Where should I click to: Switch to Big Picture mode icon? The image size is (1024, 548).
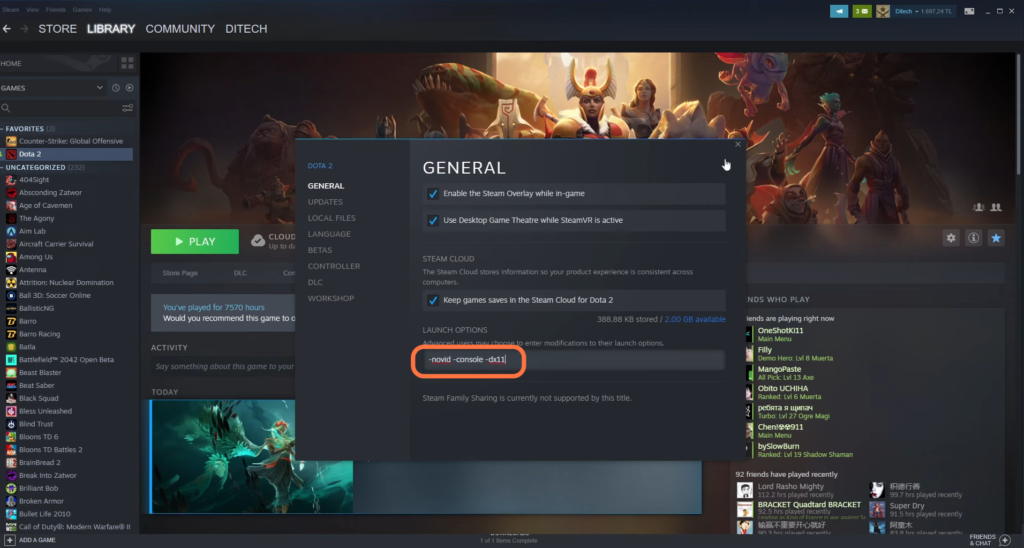click(x=969, y=11)
